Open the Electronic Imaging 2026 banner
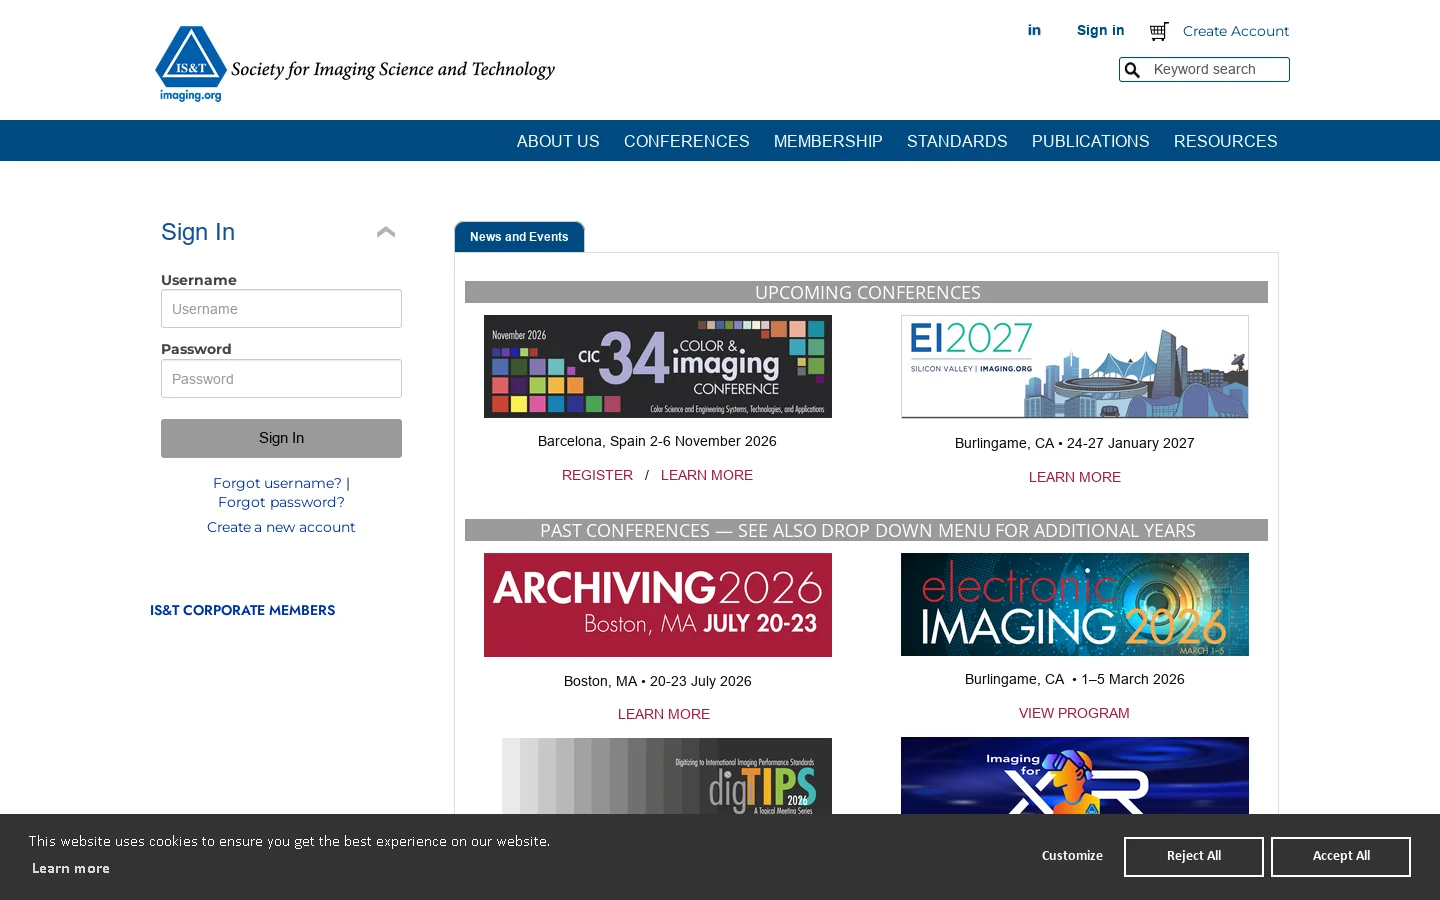Image resolution: width=1440 pixels, height=900 pixels. tap(1075, 604)
